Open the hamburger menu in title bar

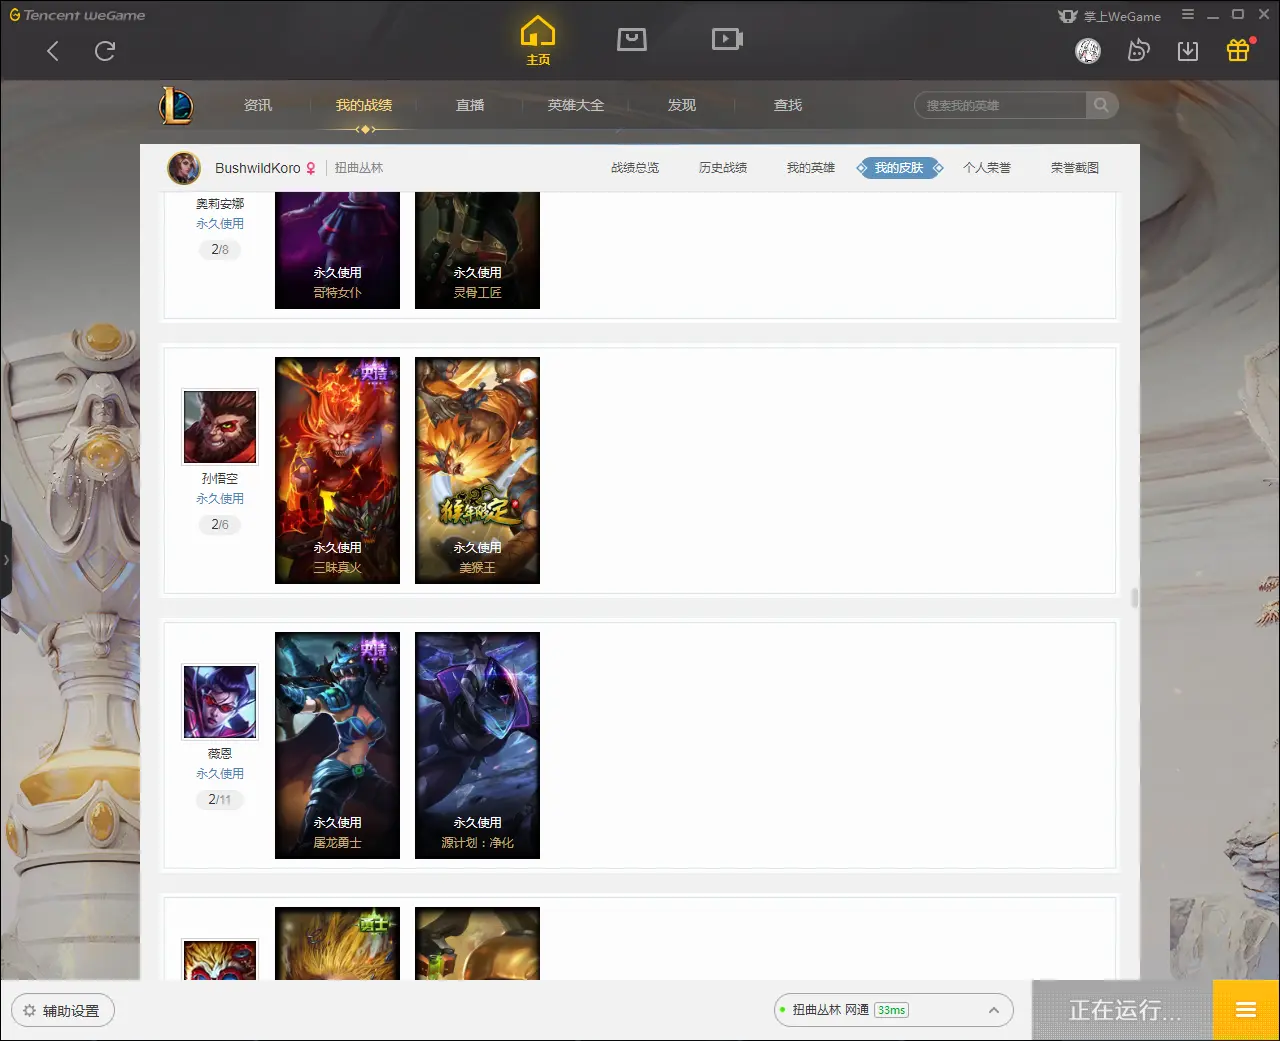tap(1188, 15)
